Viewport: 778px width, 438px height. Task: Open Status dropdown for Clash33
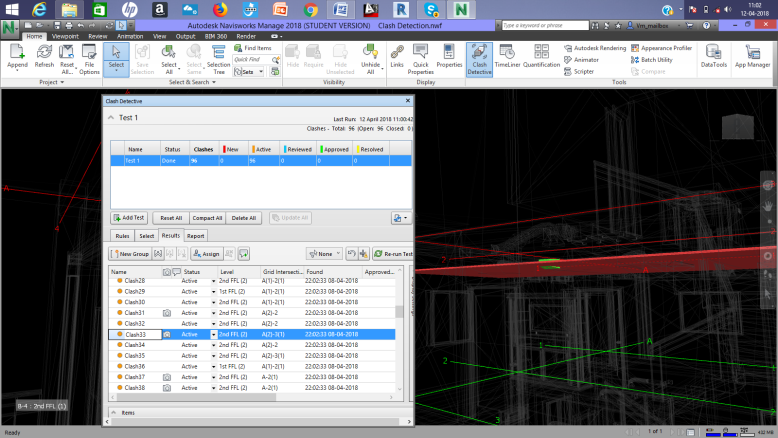(x=213, y=334)
